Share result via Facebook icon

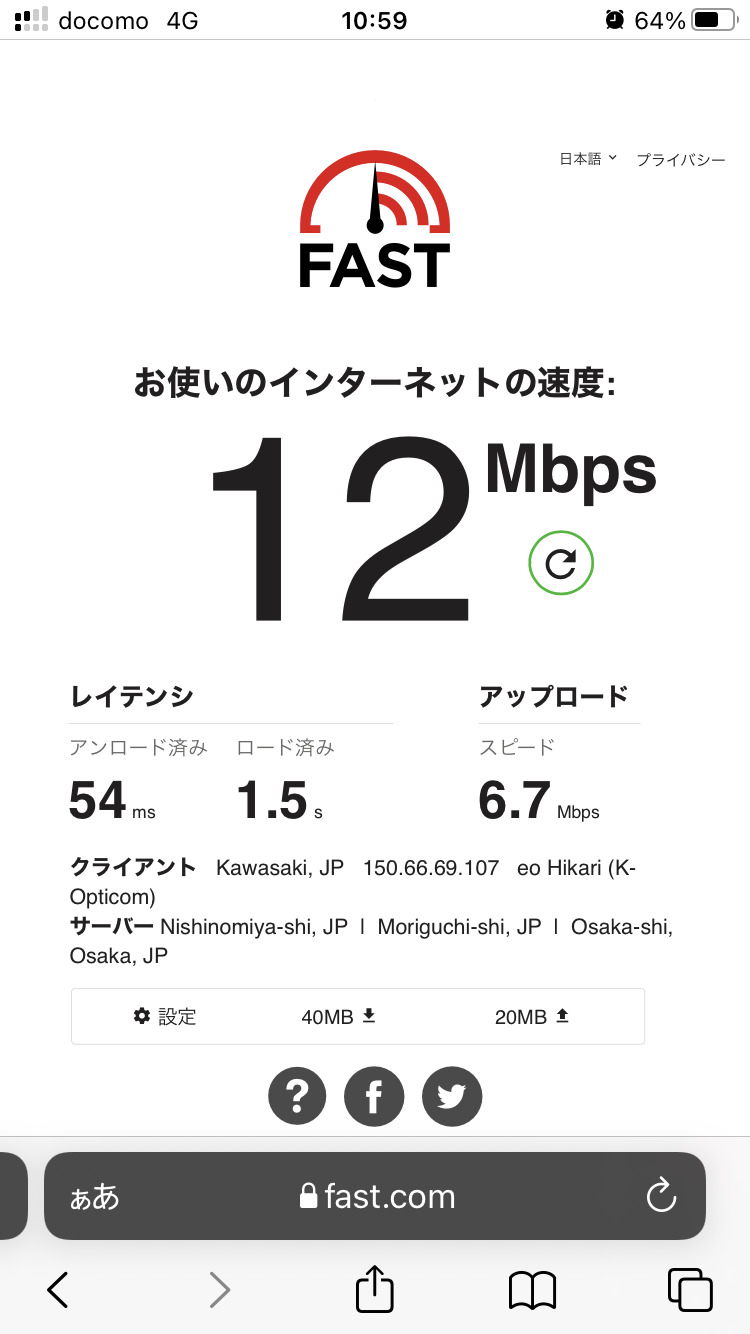pyautogui.click(x=374, y=1096)
